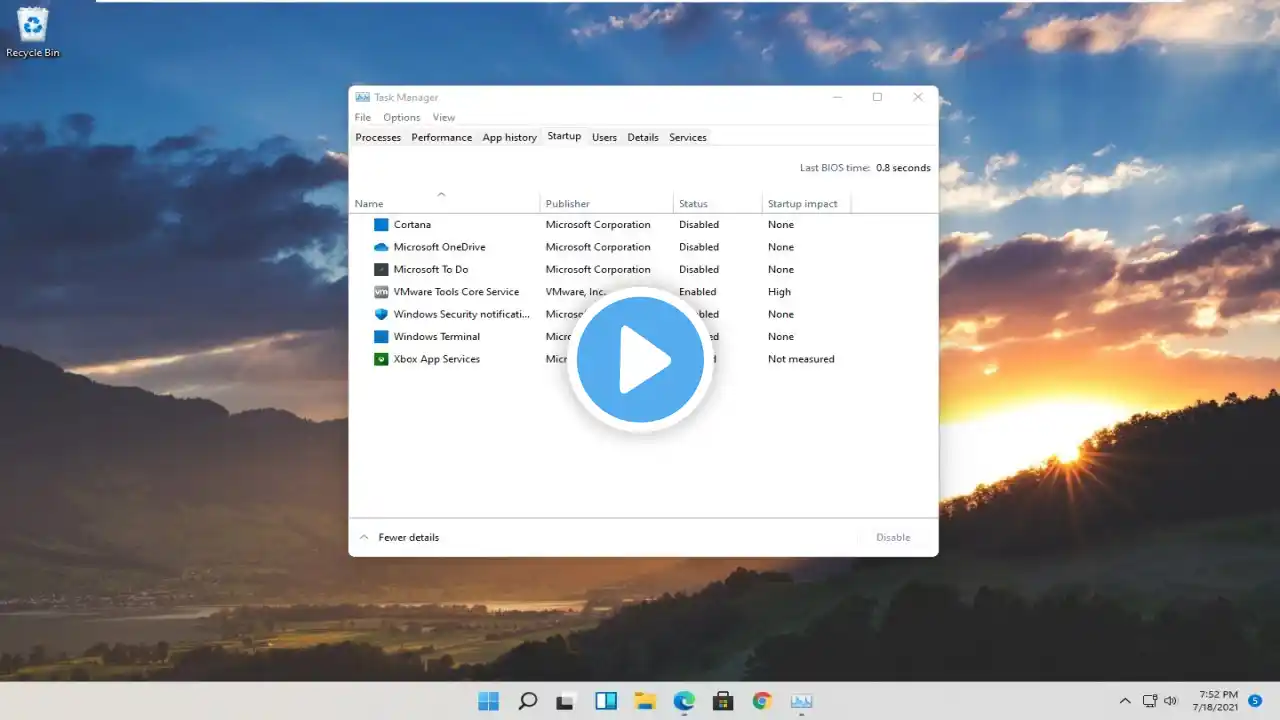Click the Disable button
This screenshot has width=1280, height=720.
click(x=893, y=537)
